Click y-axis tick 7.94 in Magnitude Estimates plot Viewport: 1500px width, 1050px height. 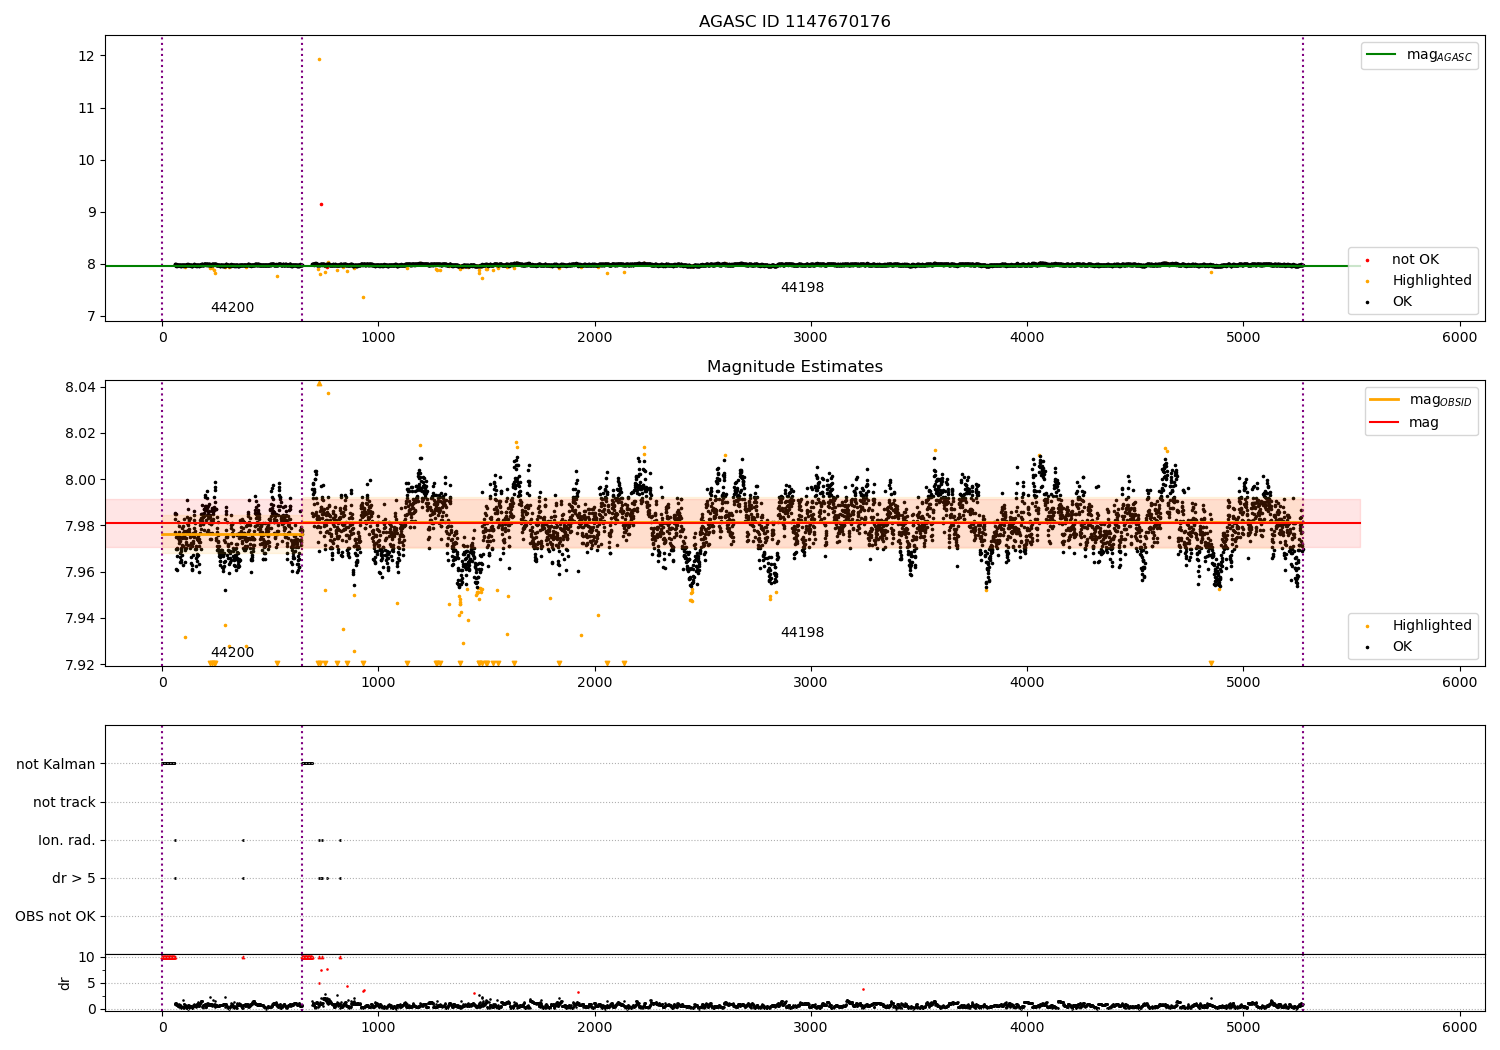point(81,618)
